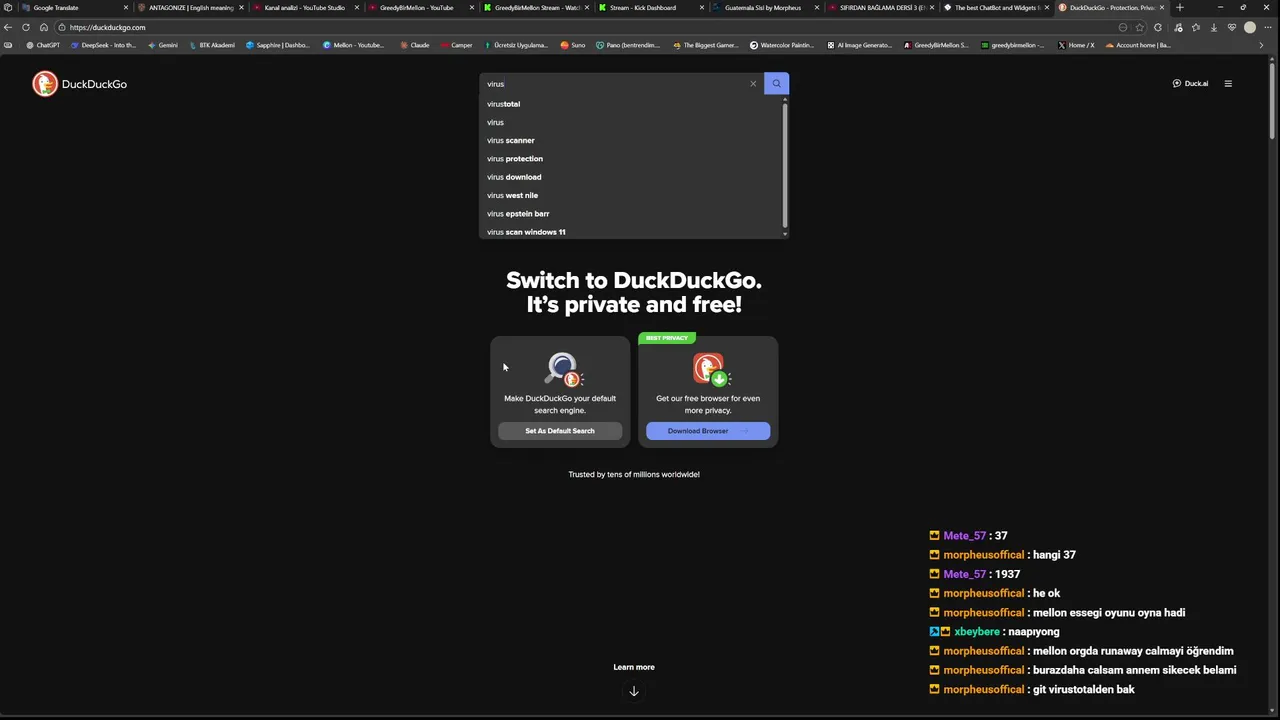Screen dimensions: 1280x720
Task: Open the downloads icon in toolbar
Action: 1214,27
